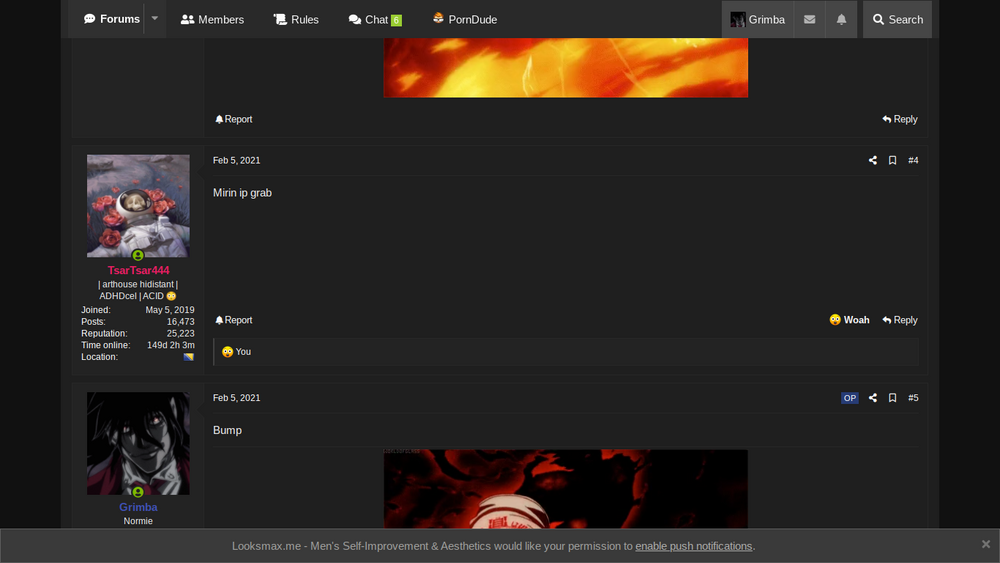Open the Rules page
The image size is (1000, 563).
[296, 20]
